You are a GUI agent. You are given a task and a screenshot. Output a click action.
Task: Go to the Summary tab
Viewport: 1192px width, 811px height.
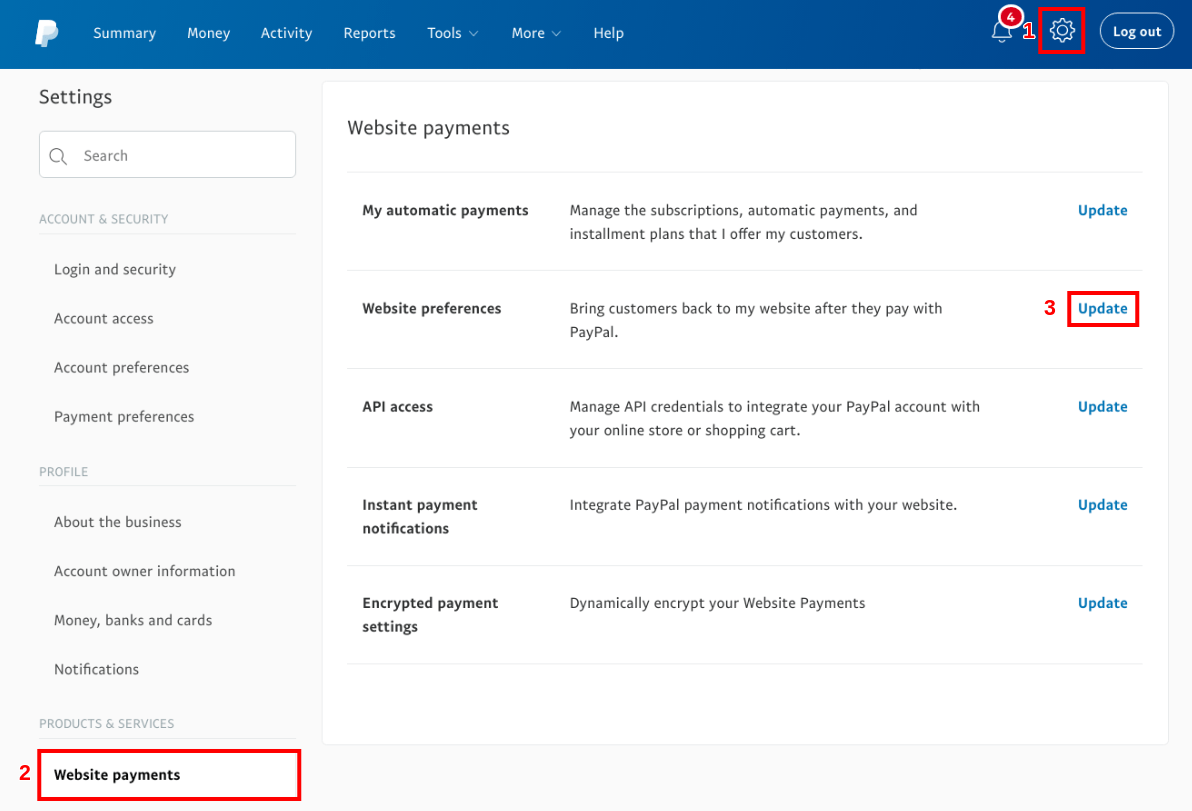tap(124, 33)
